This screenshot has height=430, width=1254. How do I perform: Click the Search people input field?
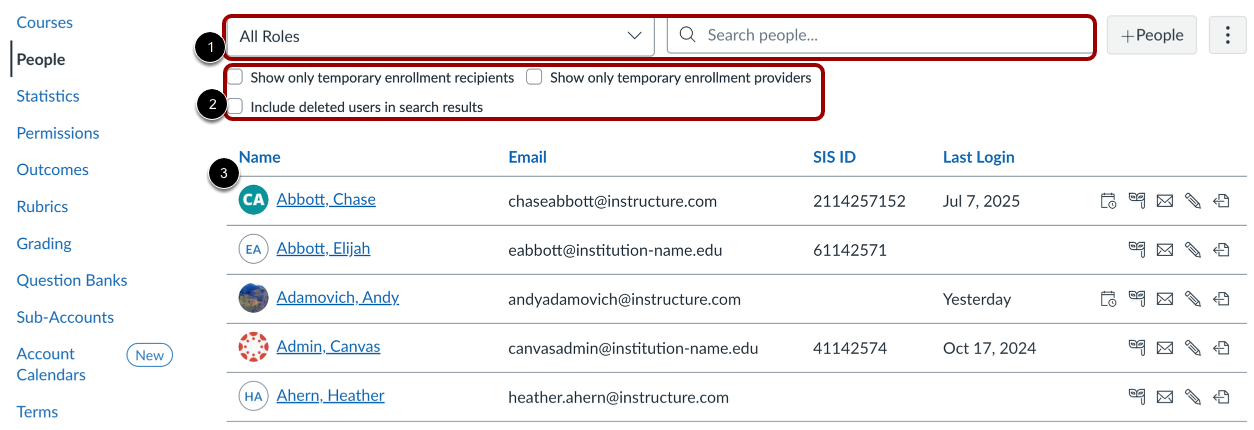(880, 36)
